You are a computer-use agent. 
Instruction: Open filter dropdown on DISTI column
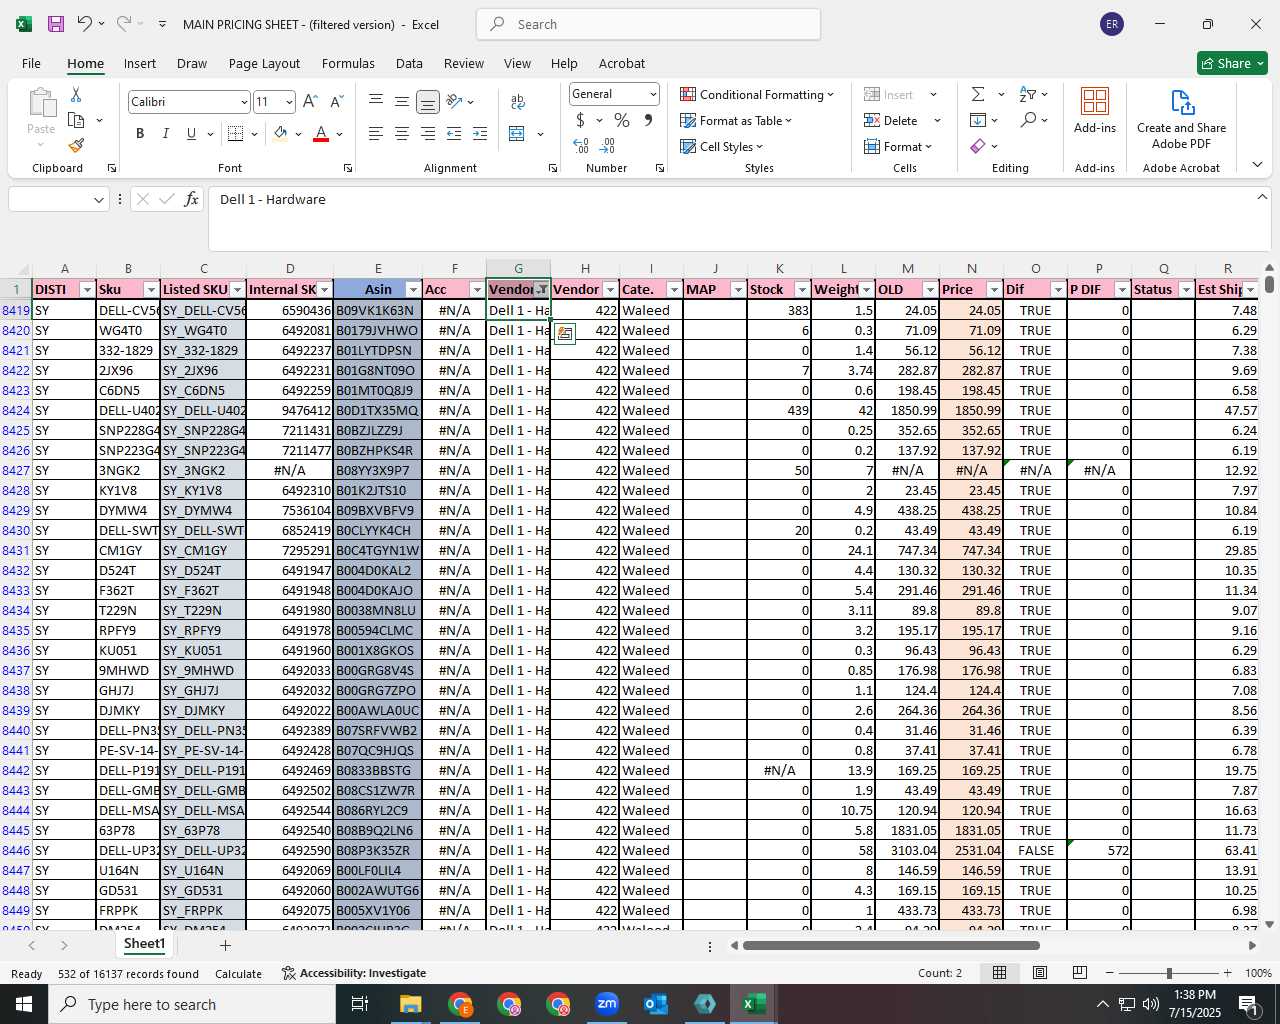click(86, 290)
